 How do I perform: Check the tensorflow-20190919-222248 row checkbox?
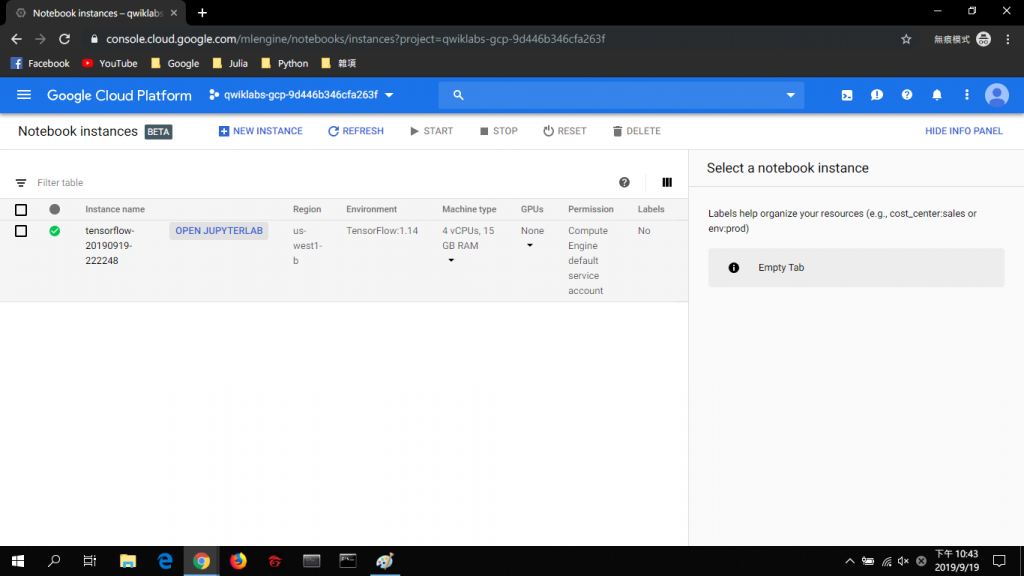coord(21,231)
